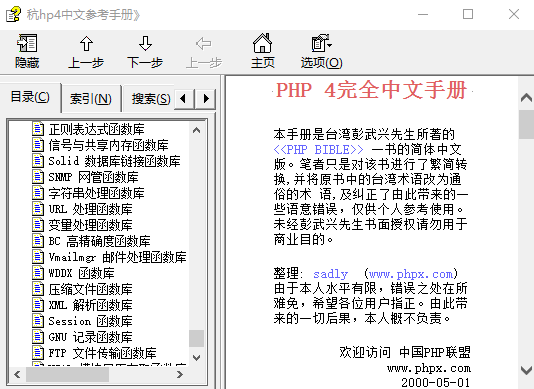Select 压缩文件函数库 topic
Screen dimensions: 534x389
click(90, 290)
